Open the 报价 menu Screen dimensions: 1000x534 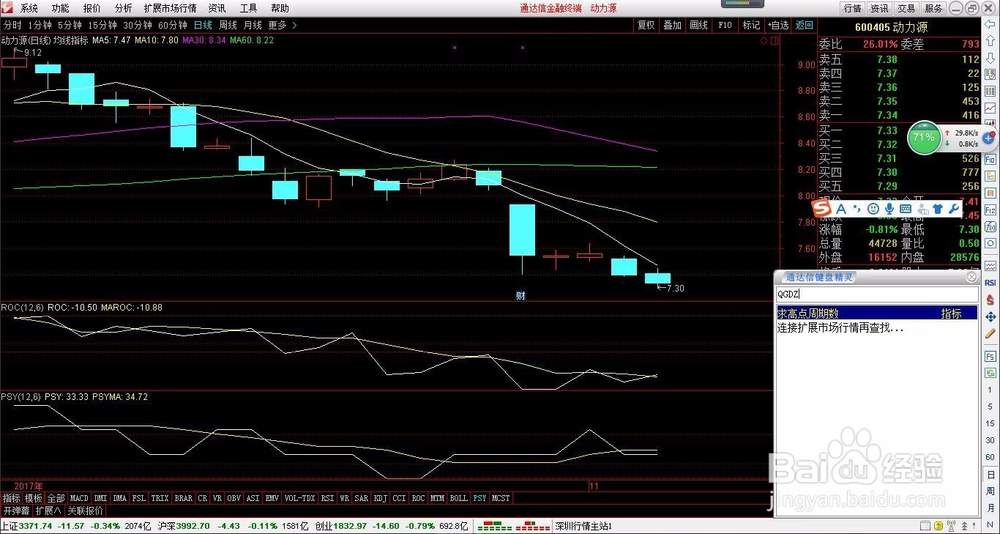click(92, 8)
